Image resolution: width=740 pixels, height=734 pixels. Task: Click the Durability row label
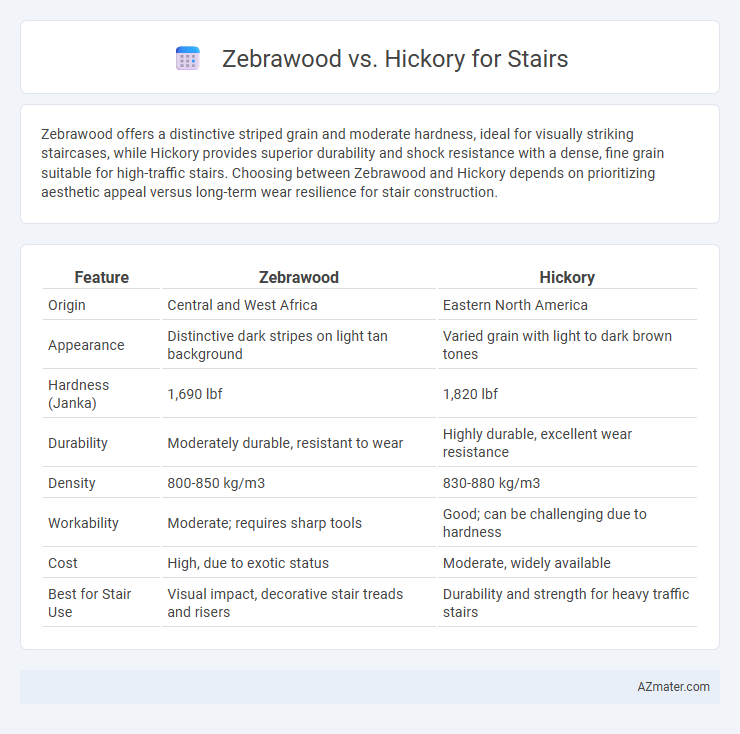(78, 443)
